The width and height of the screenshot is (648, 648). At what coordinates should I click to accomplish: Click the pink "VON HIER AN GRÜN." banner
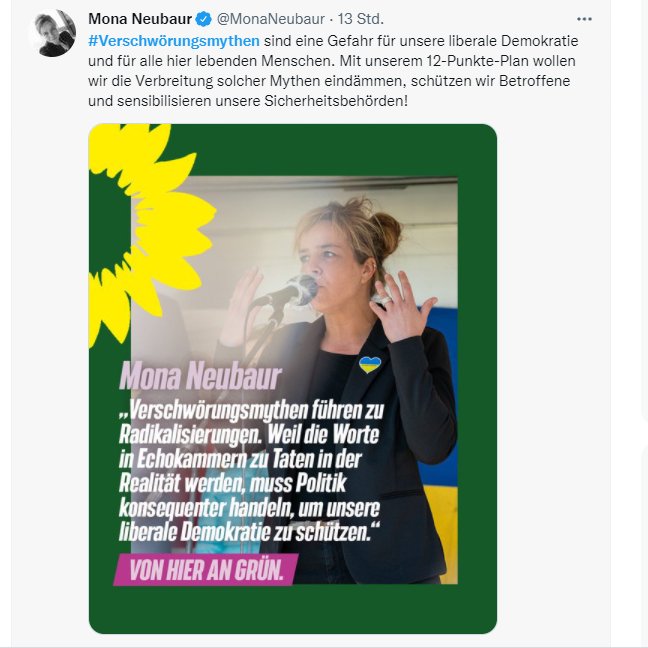click(206, 569)
